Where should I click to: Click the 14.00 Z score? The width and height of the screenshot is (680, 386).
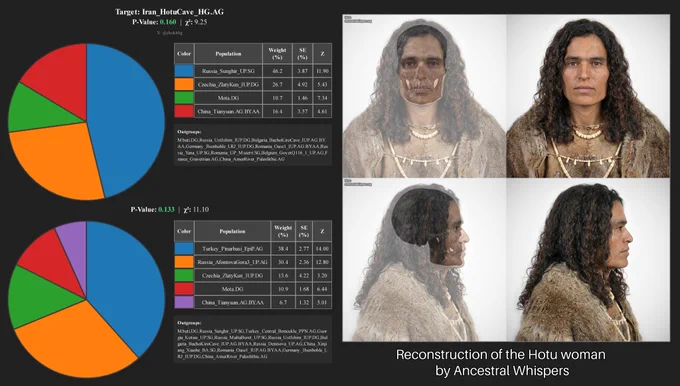pos(322,249)
